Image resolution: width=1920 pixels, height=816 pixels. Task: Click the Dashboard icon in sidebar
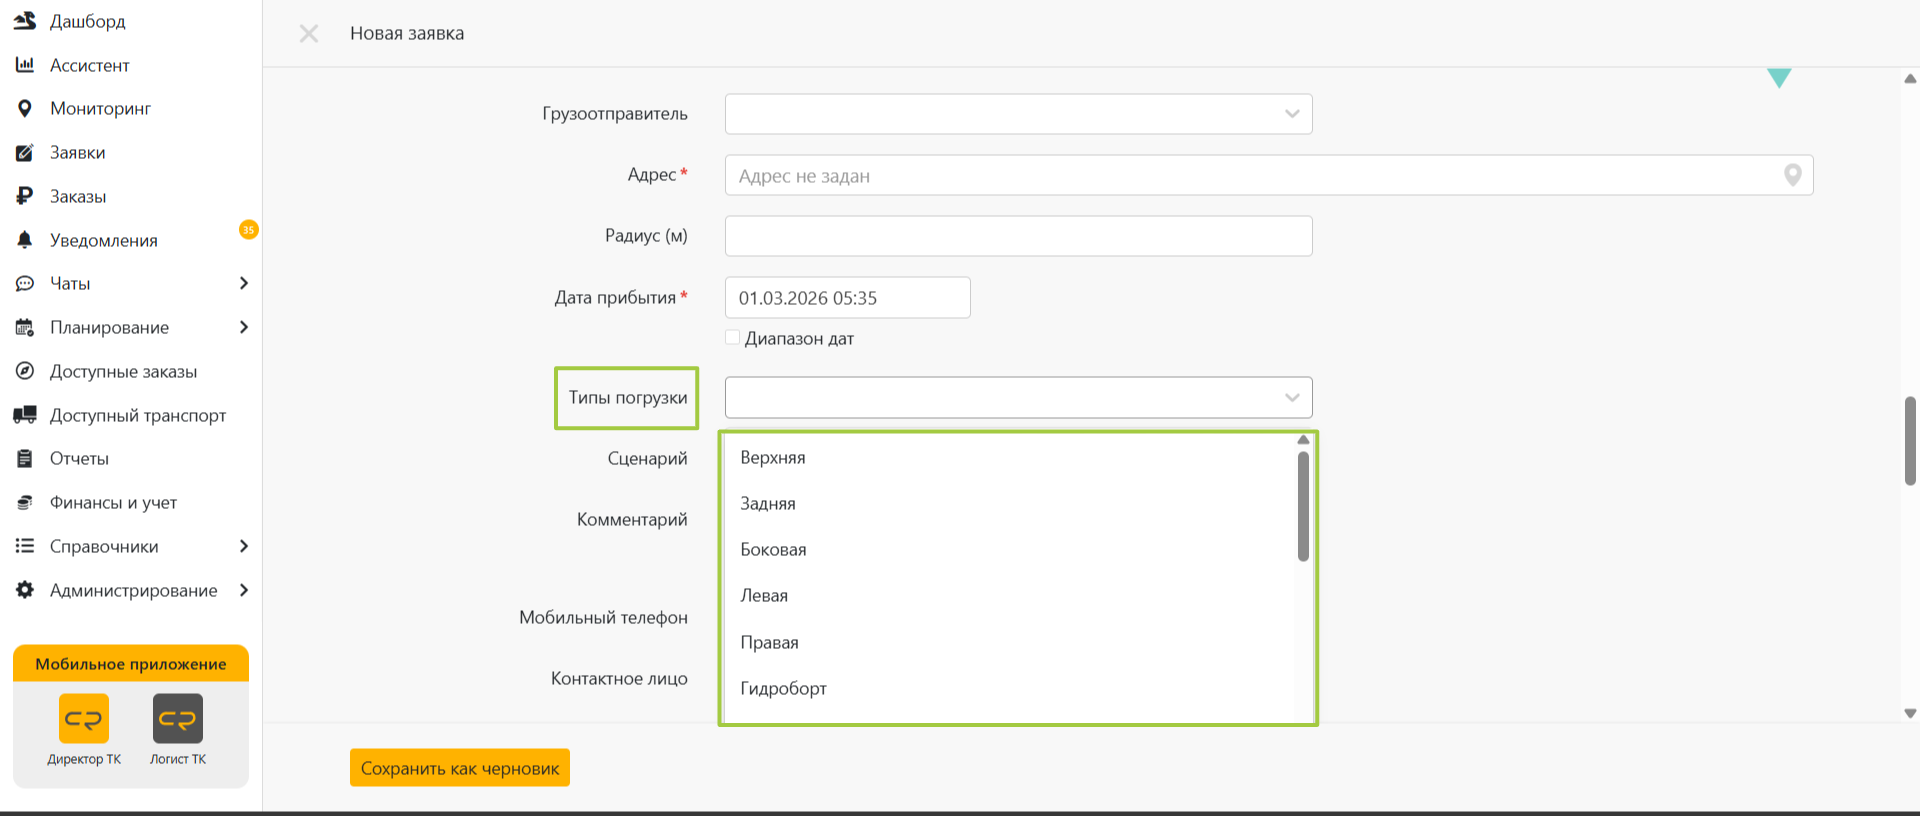25,20
